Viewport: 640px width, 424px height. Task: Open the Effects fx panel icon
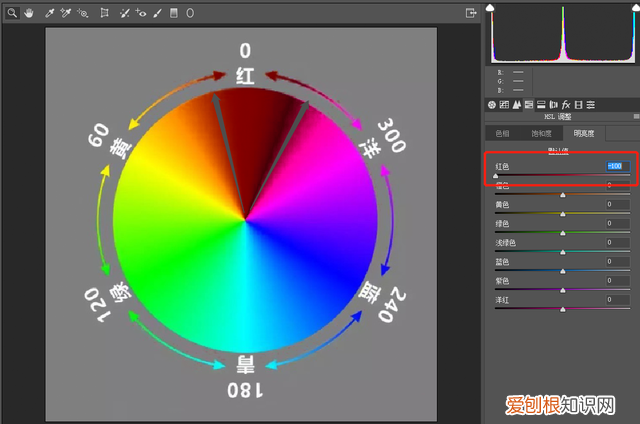(565, 104)
